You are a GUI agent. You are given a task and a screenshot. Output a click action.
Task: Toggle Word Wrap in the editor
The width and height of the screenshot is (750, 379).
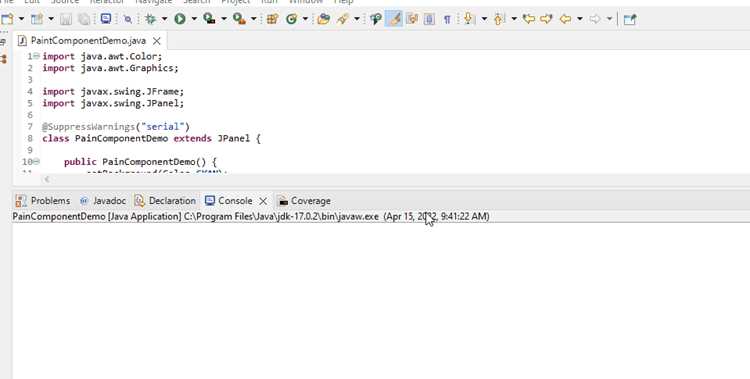(x=411, y=19)
